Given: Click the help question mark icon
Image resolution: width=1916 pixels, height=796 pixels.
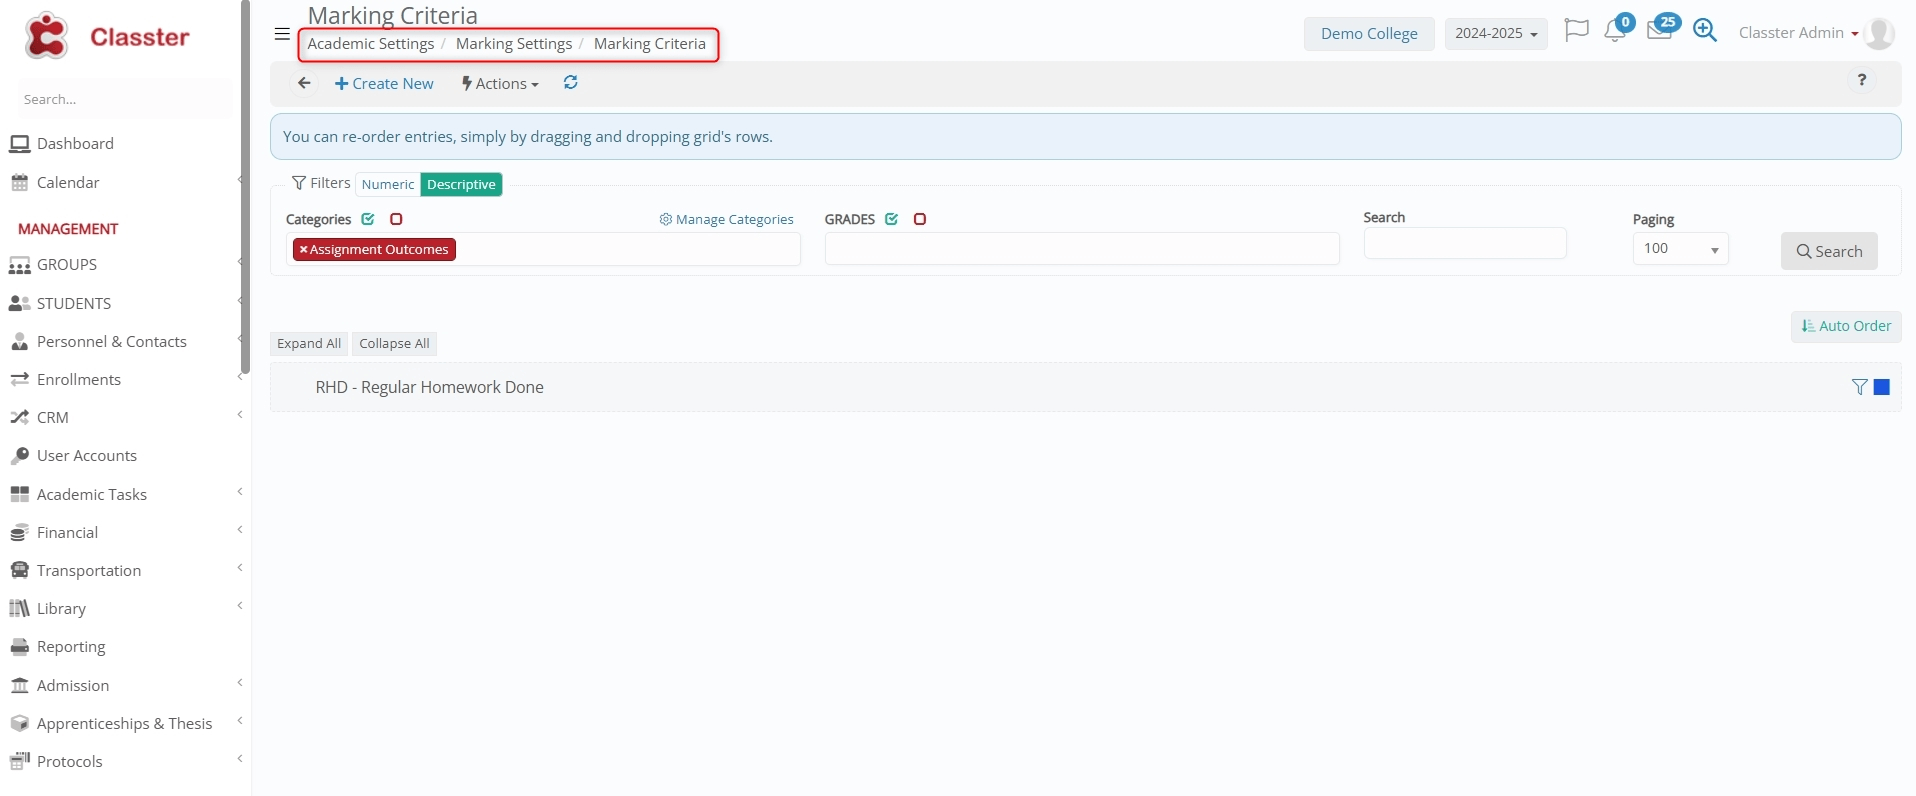Looking at the screenshot, I should click(1861, 80).
